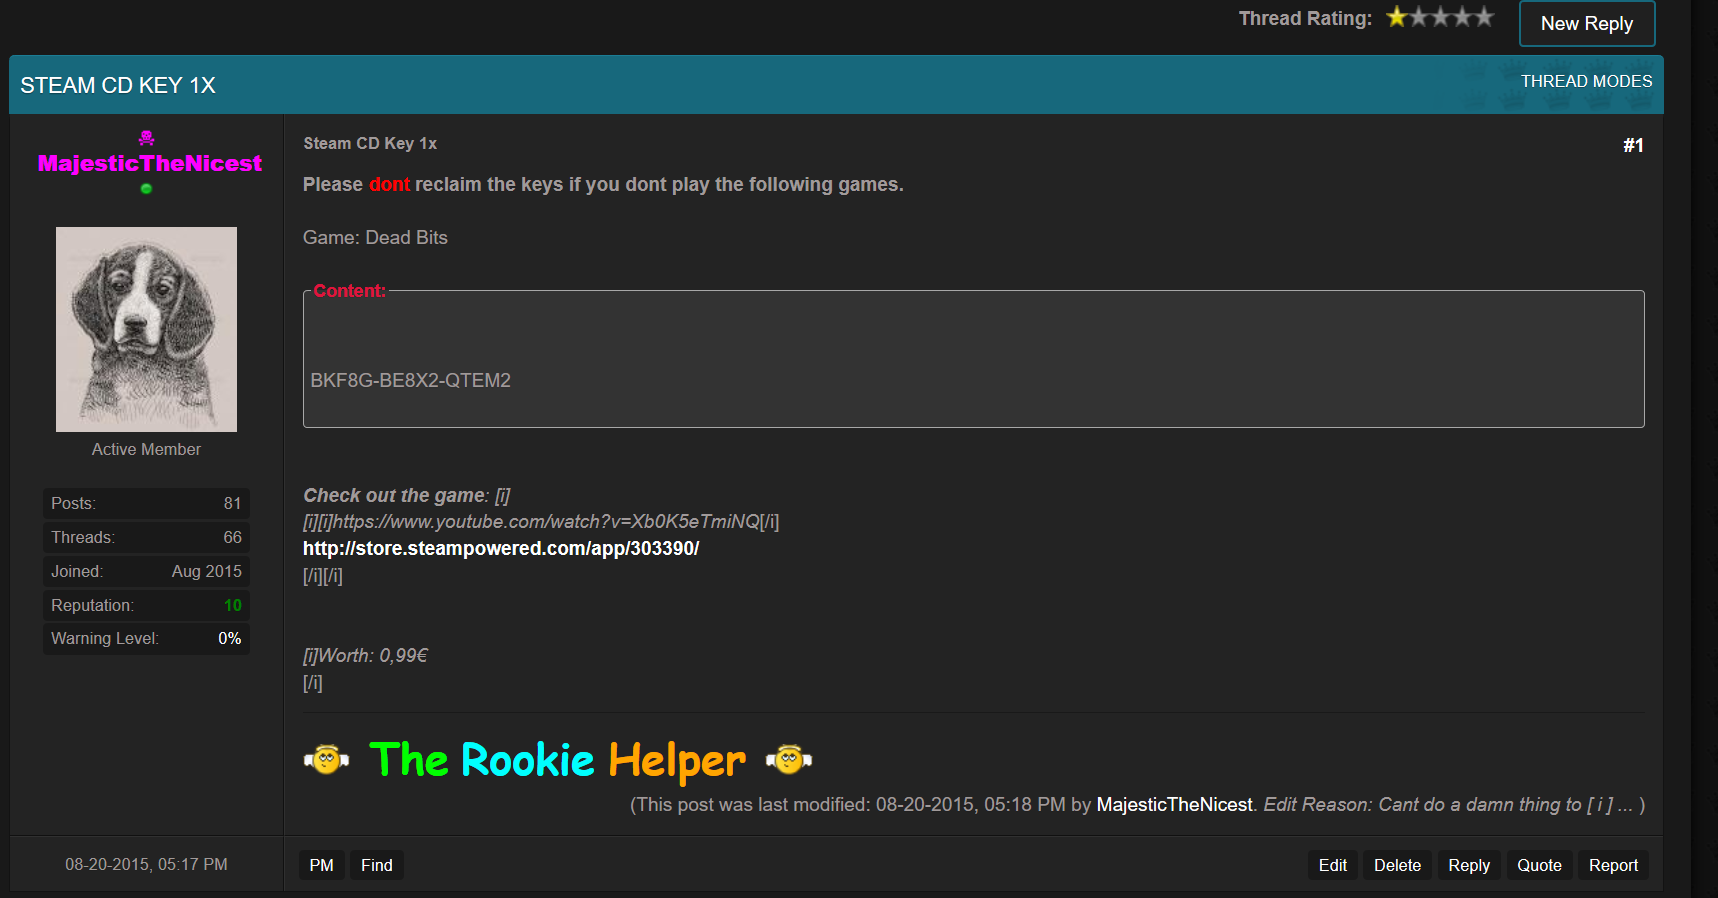Click the Edit Reason text
Image resolution: width=1718 pixels, height=898 pixels.
tap(1447, 805)
